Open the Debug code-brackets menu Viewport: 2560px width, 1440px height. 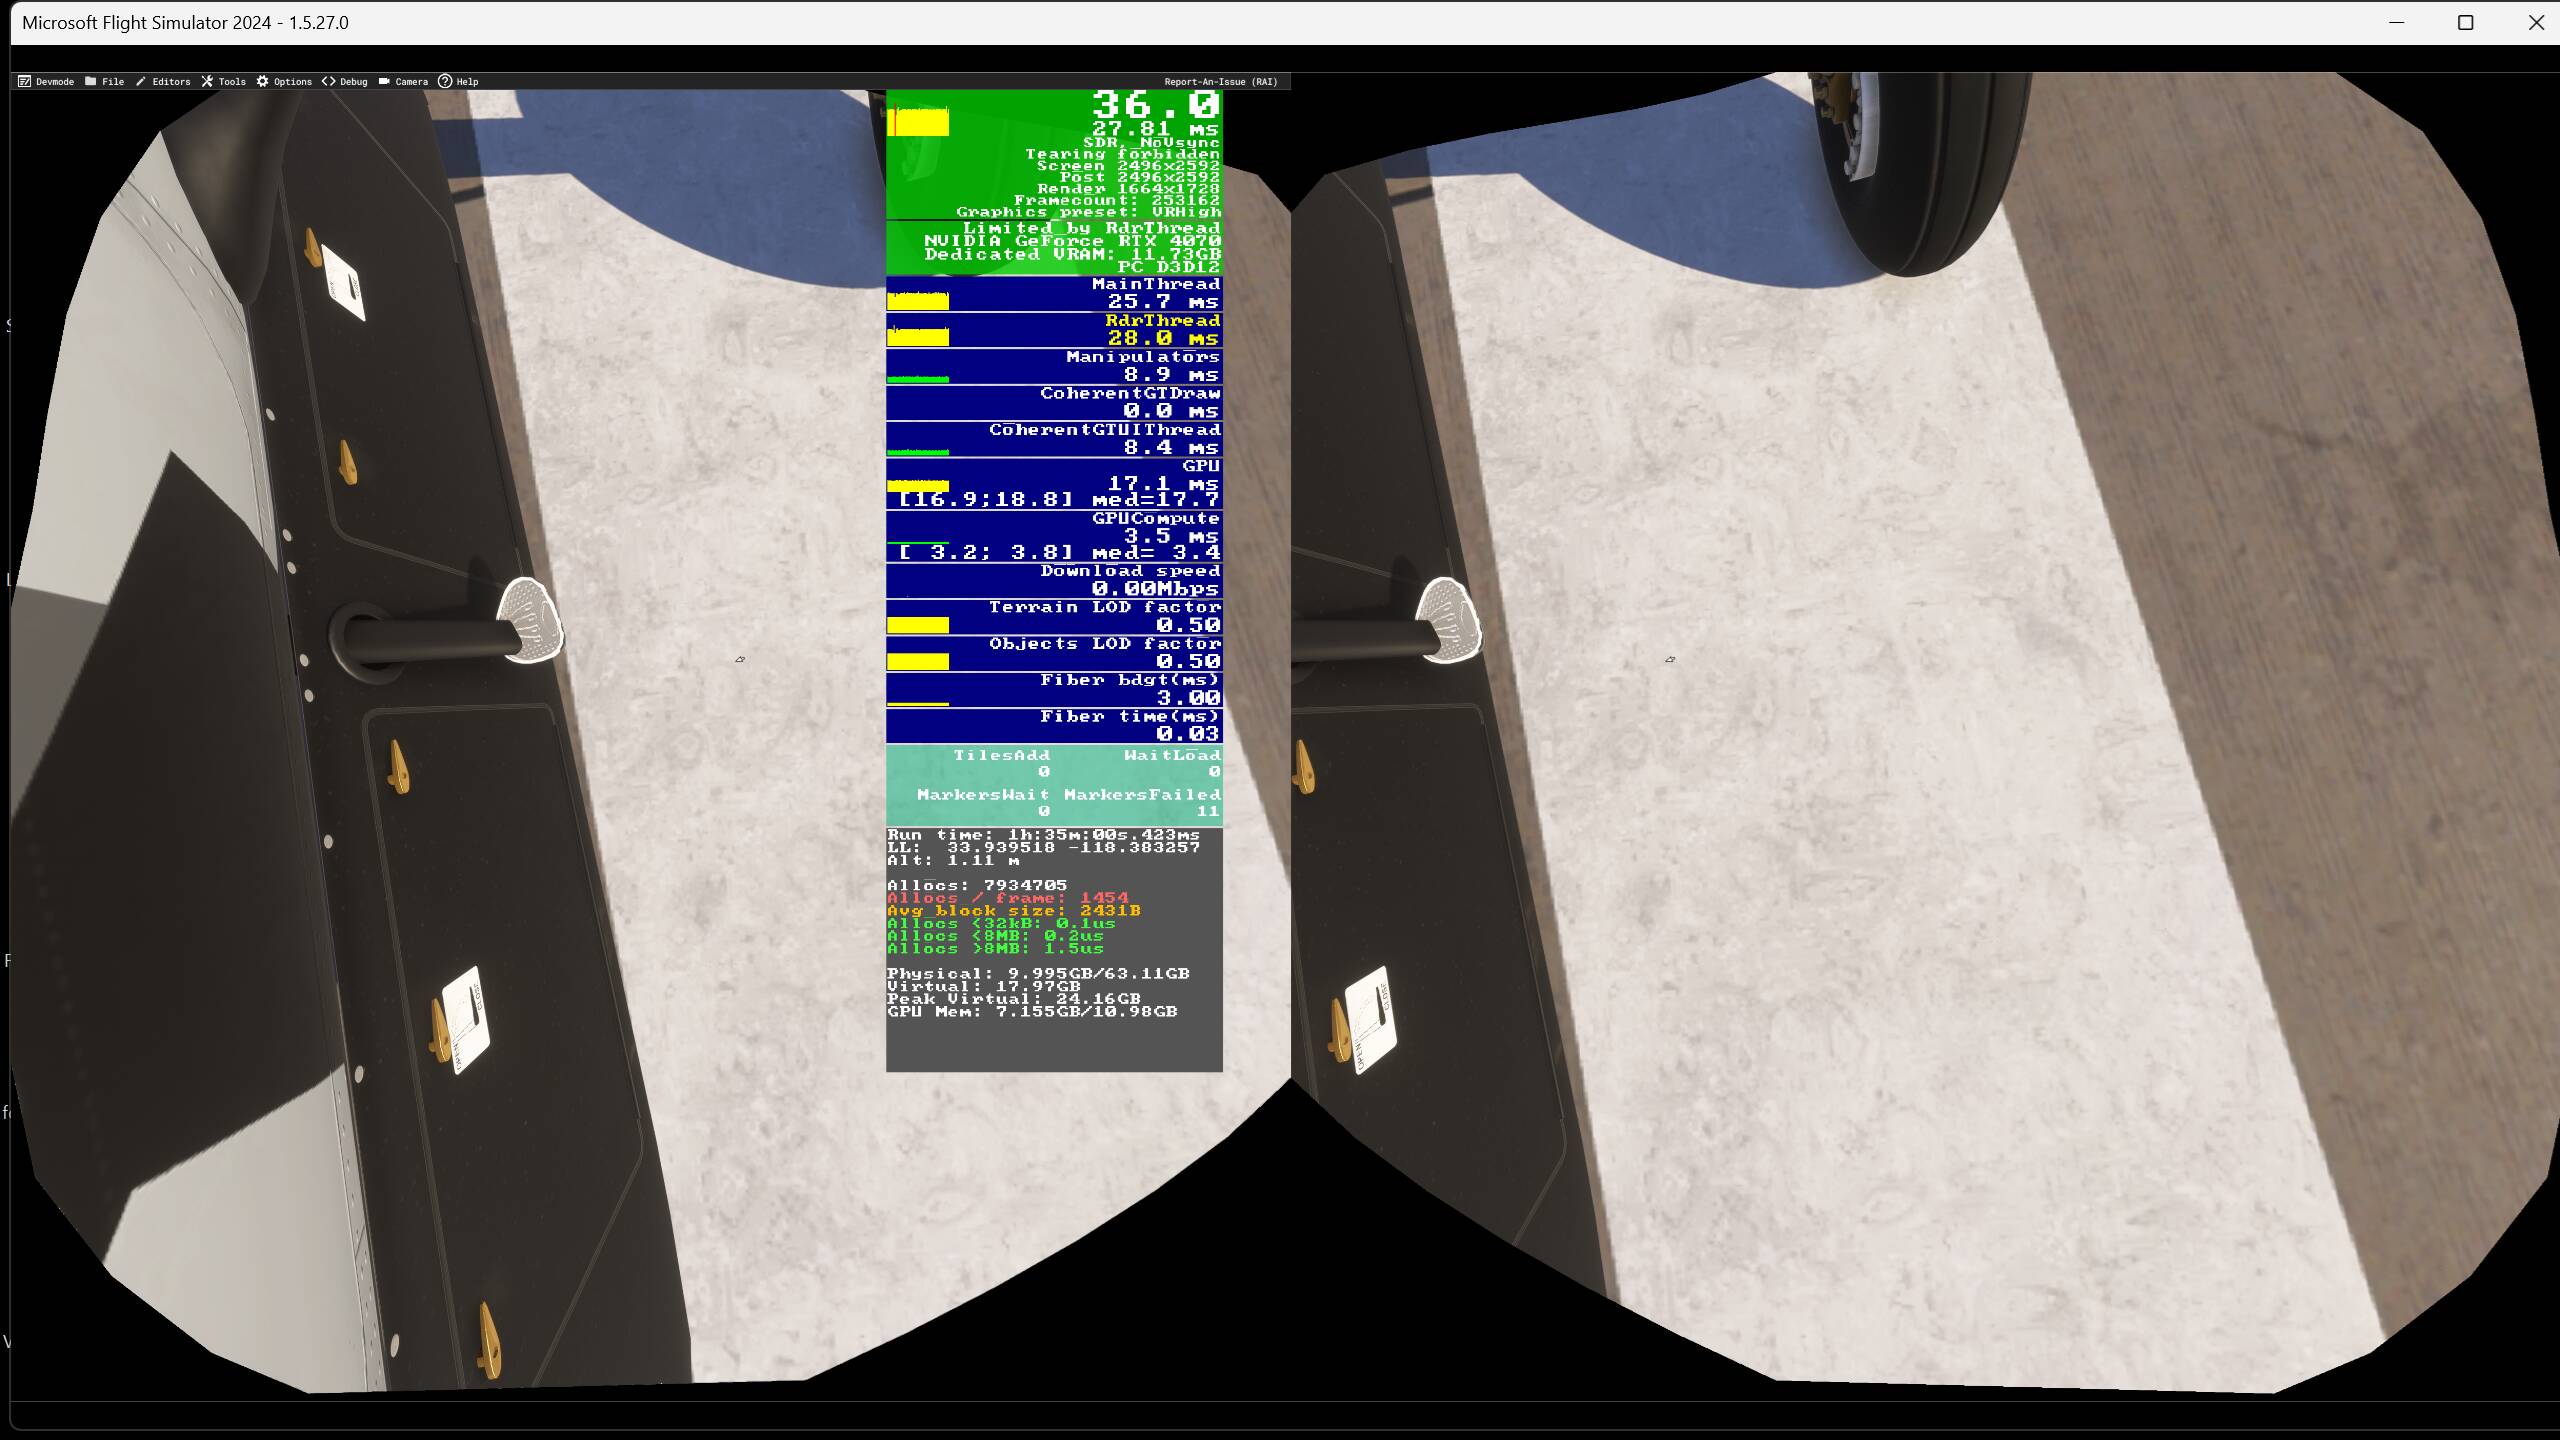[x=344, y=82]
